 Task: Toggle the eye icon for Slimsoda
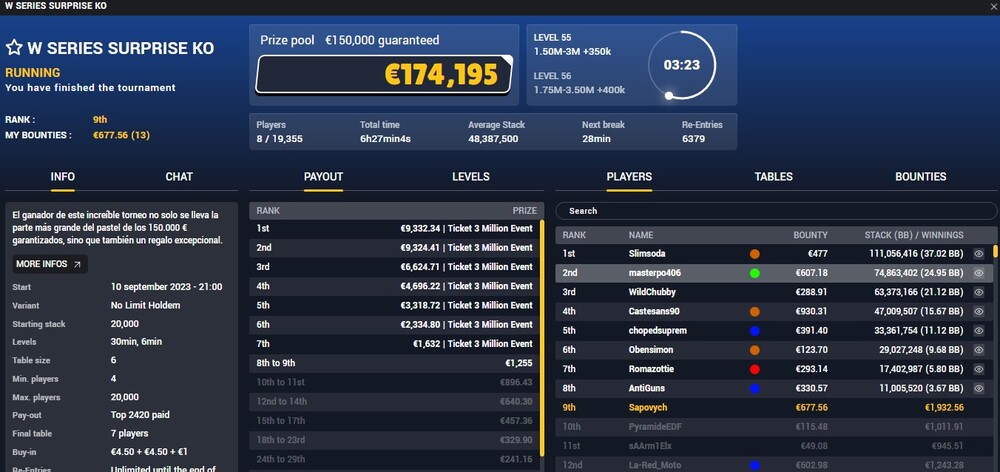coord(979,254)
